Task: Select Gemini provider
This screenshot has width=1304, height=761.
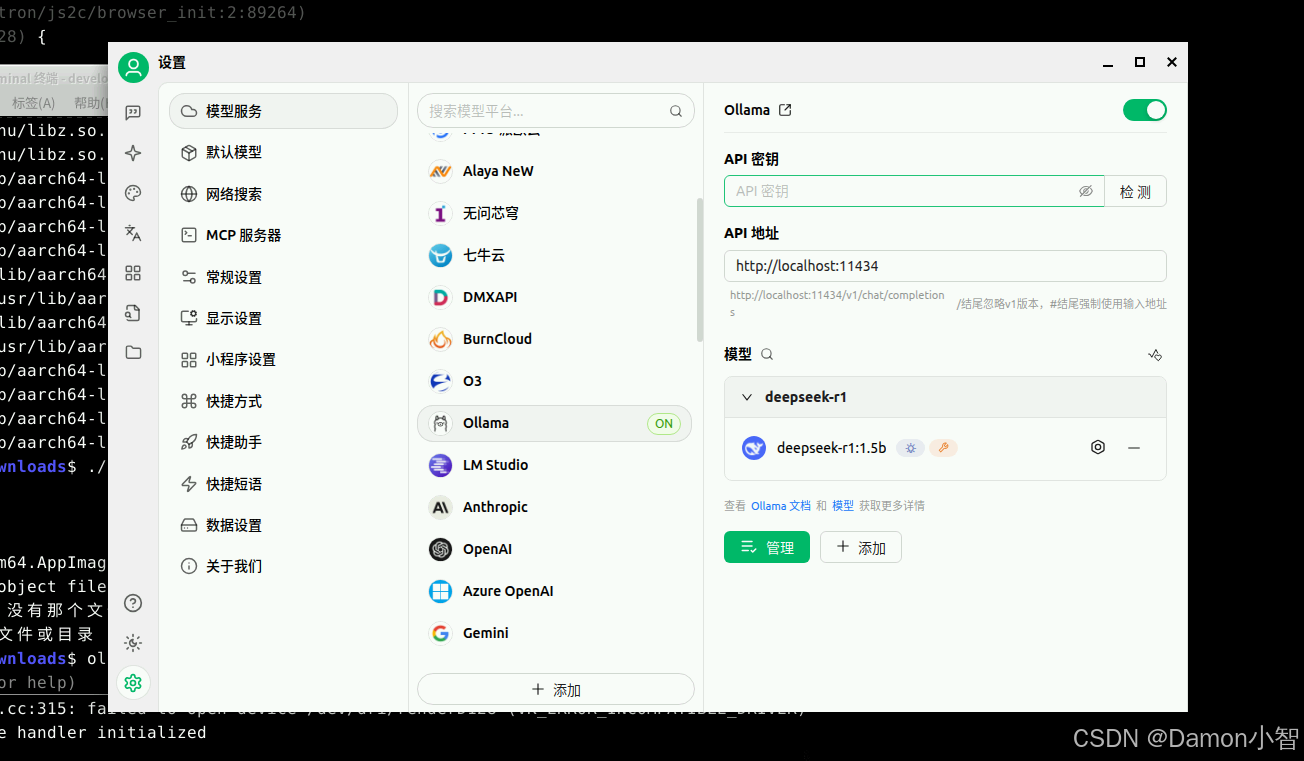Action: (554, 633)
